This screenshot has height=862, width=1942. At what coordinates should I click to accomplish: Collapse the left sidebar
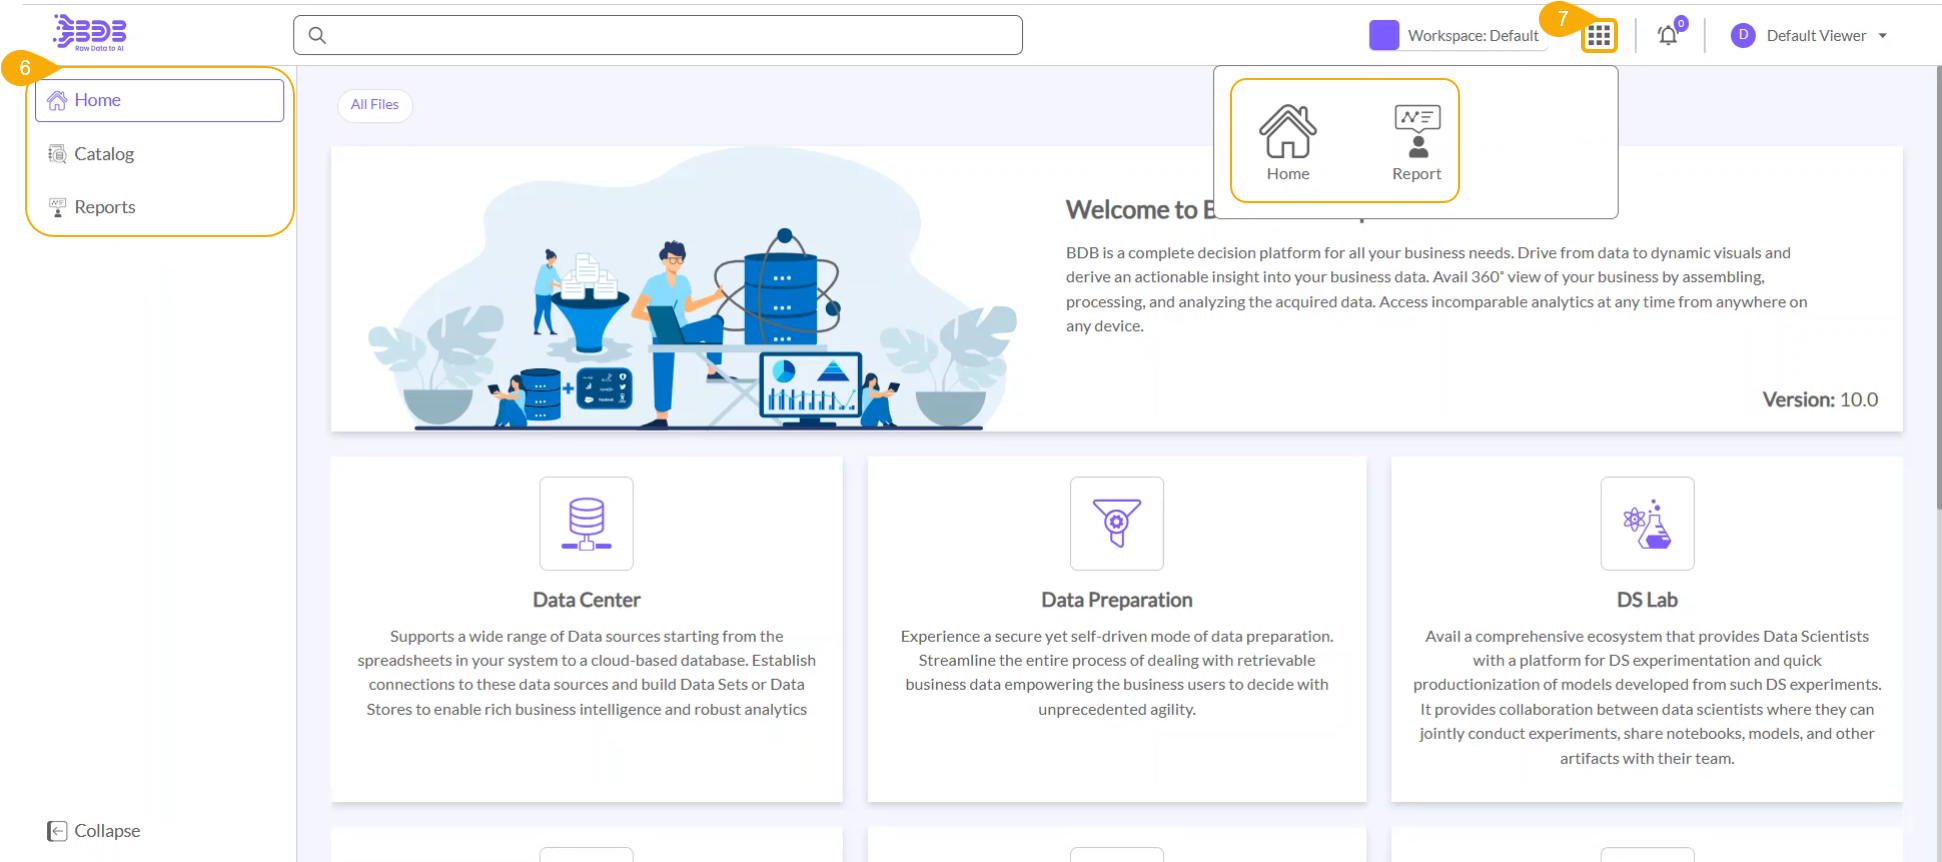(x=94, y=831)
